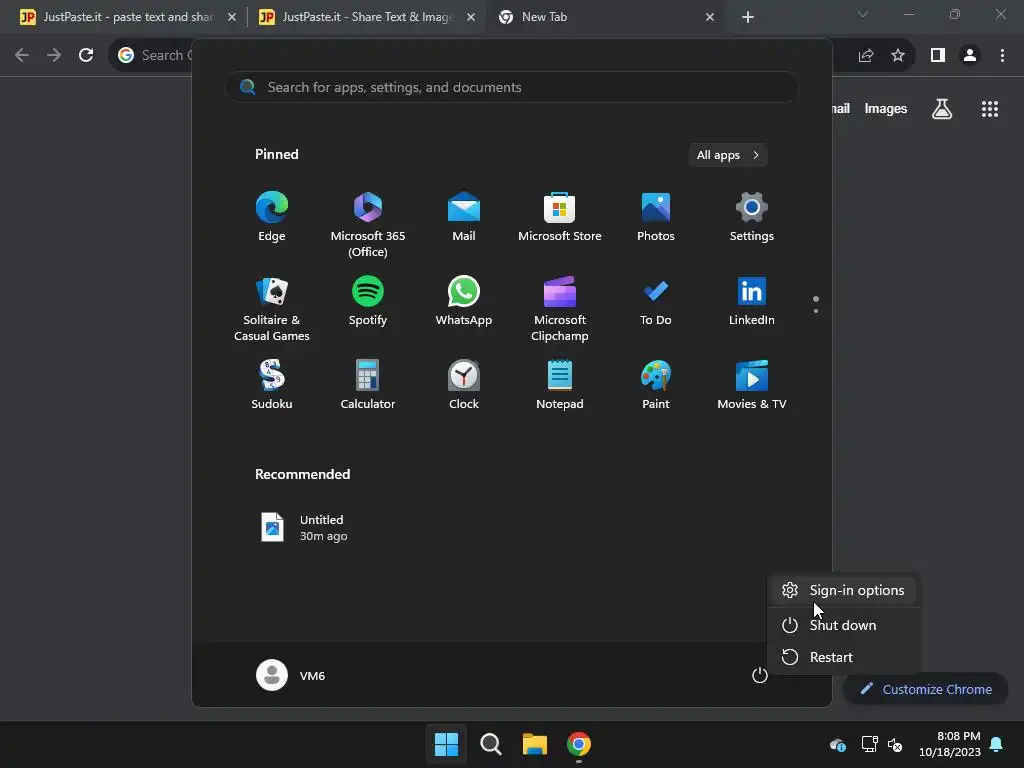The width and height of the screenshot is (1024, 768).
Task: Open Settings from the pinned apps
Action: (752, 217)
